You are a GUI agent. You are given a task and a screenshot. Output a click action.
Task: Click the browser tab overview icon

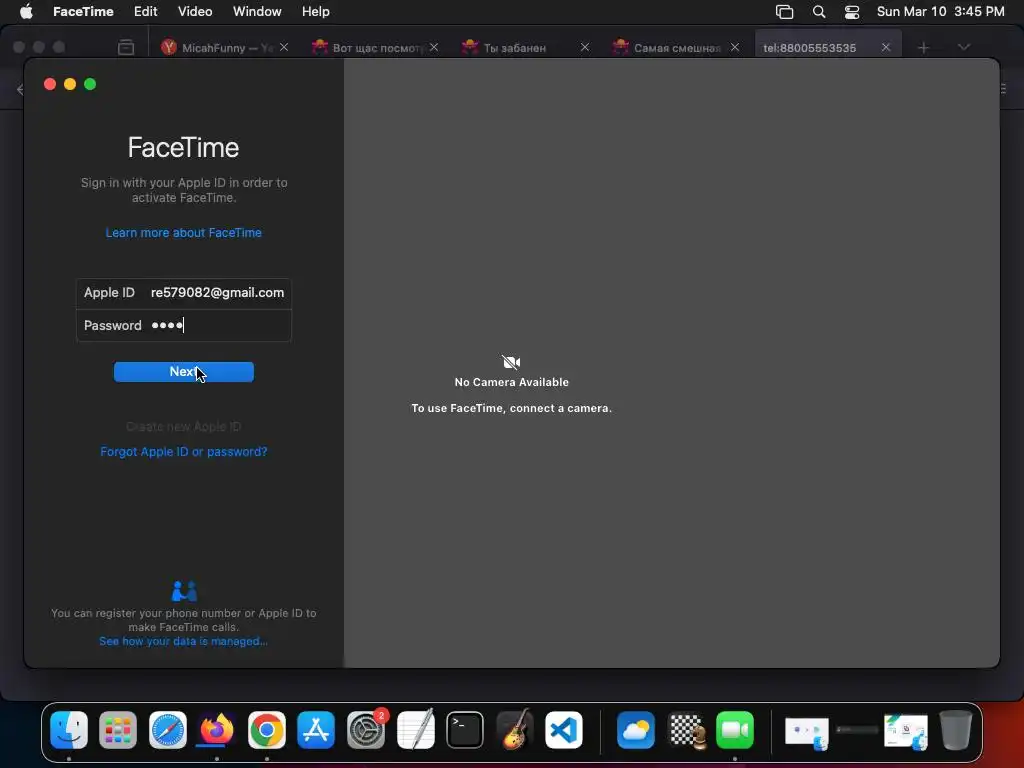pos(126,47)
